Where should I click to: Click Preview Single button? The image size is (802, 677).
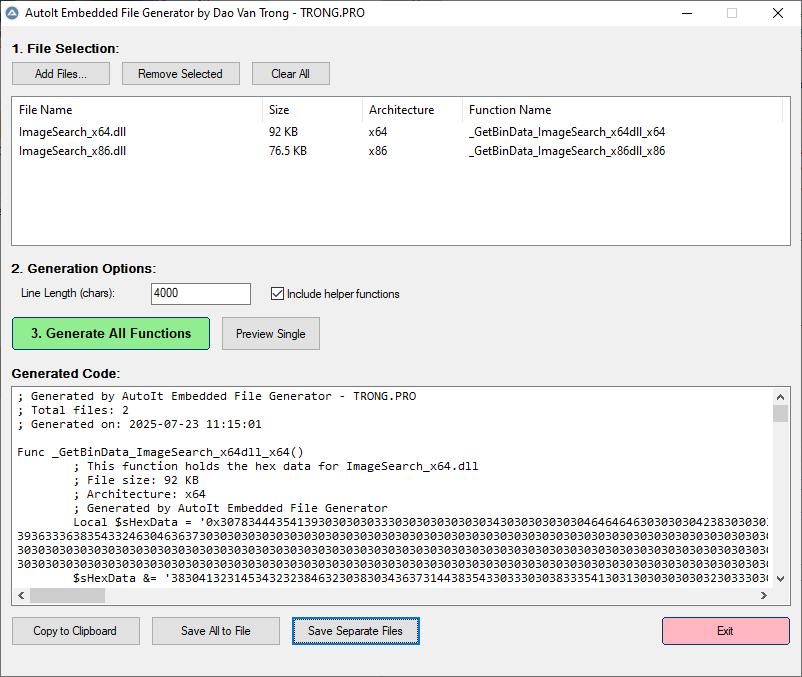(x=271, y=333)
